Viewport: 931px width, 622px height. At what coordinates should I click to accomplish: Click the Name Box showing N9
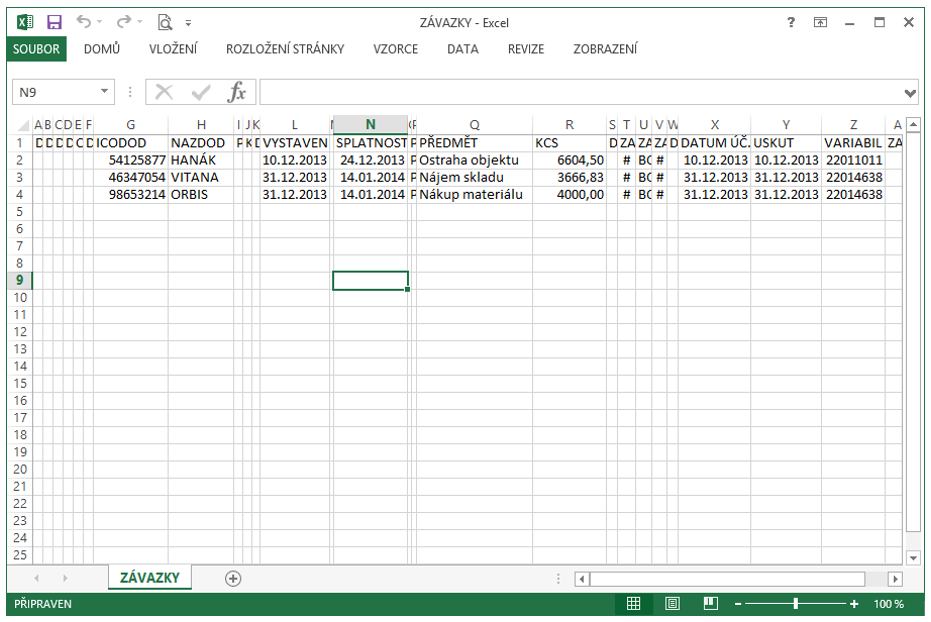point(55,92)
